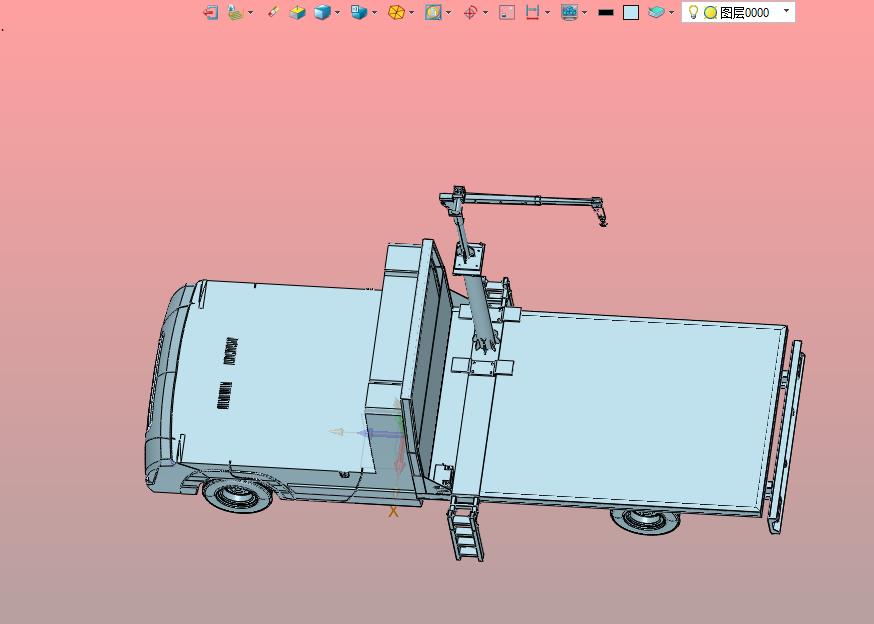Click the yellow-top box view icon
This screenshot has width=874, height=624.
point(298,12)
